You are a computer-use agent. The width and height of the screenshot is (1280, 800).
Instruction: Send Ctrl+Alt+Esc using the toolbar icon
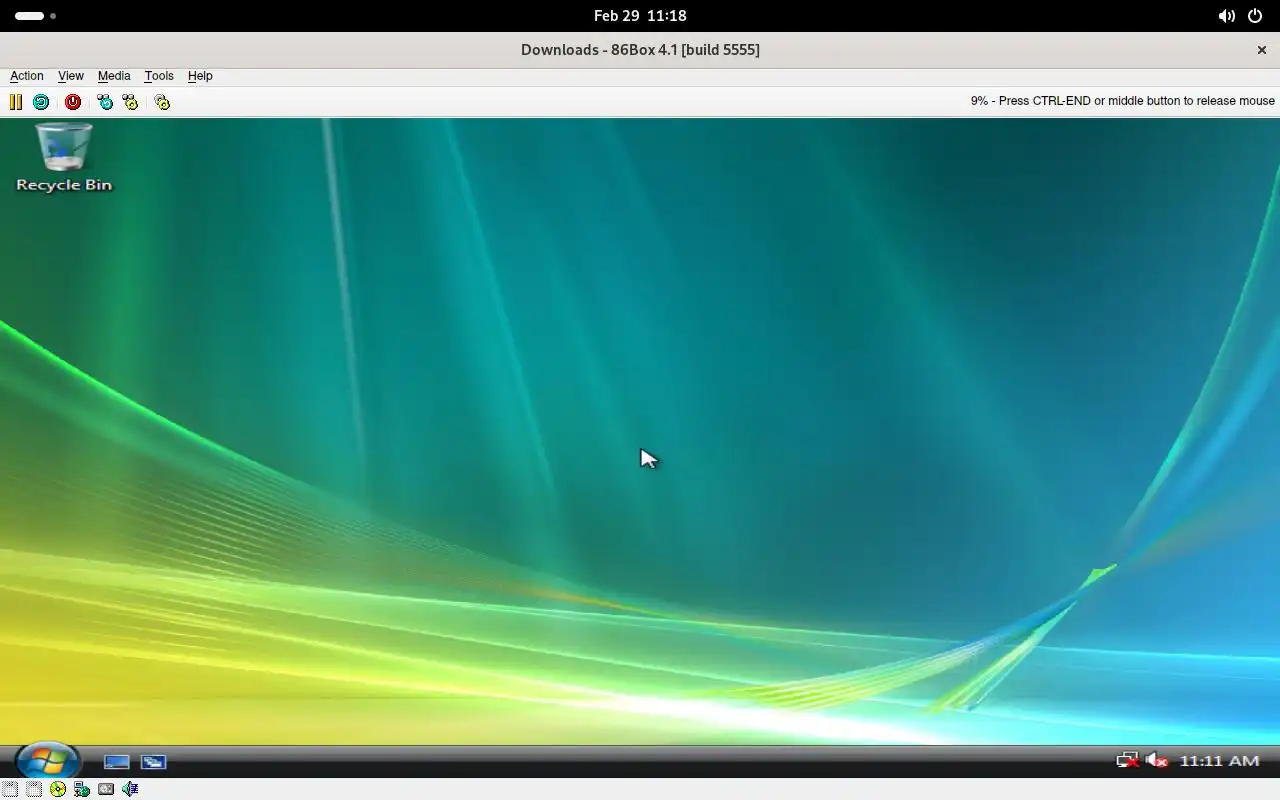tap(130, 102)
